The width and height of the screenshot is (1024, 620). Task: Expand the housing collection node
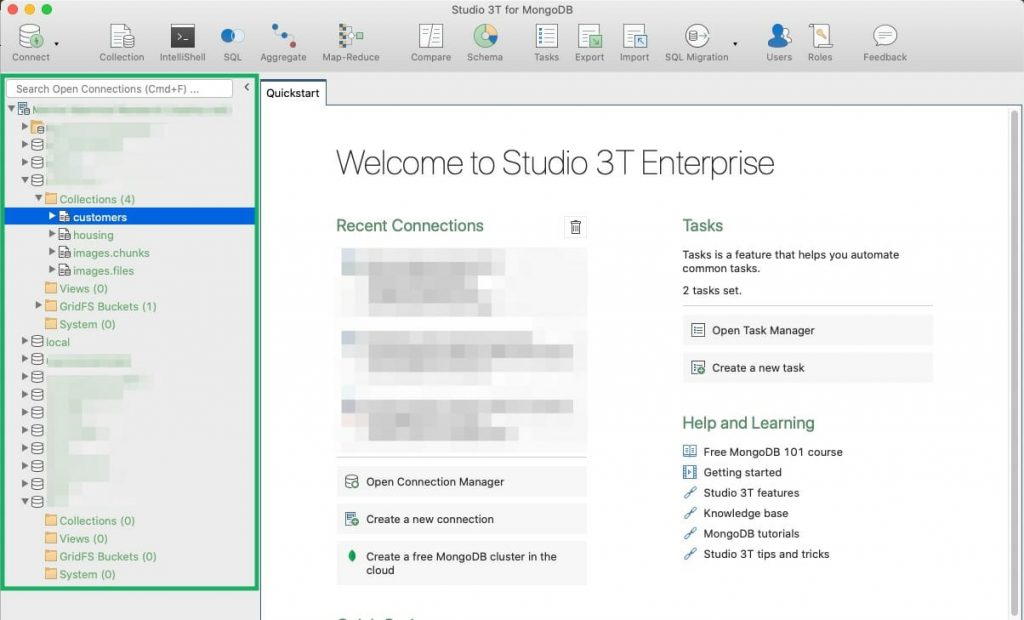click(52, 233)
